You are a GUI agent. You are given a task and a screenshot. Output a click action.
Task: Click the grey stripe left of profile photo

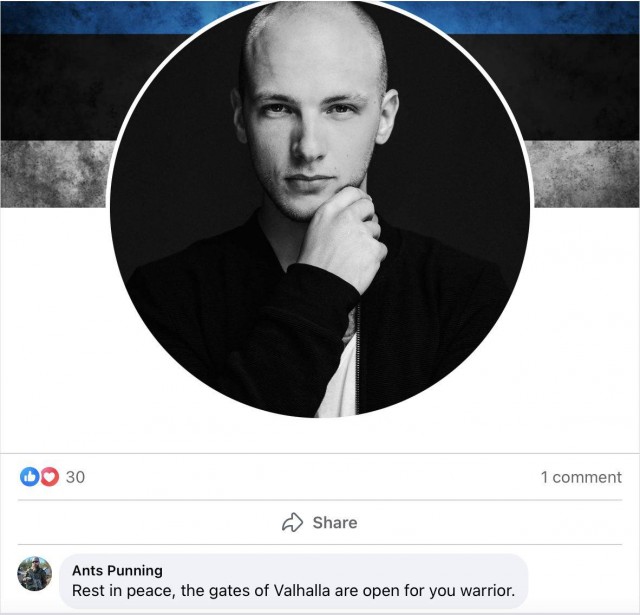[55, 174]
